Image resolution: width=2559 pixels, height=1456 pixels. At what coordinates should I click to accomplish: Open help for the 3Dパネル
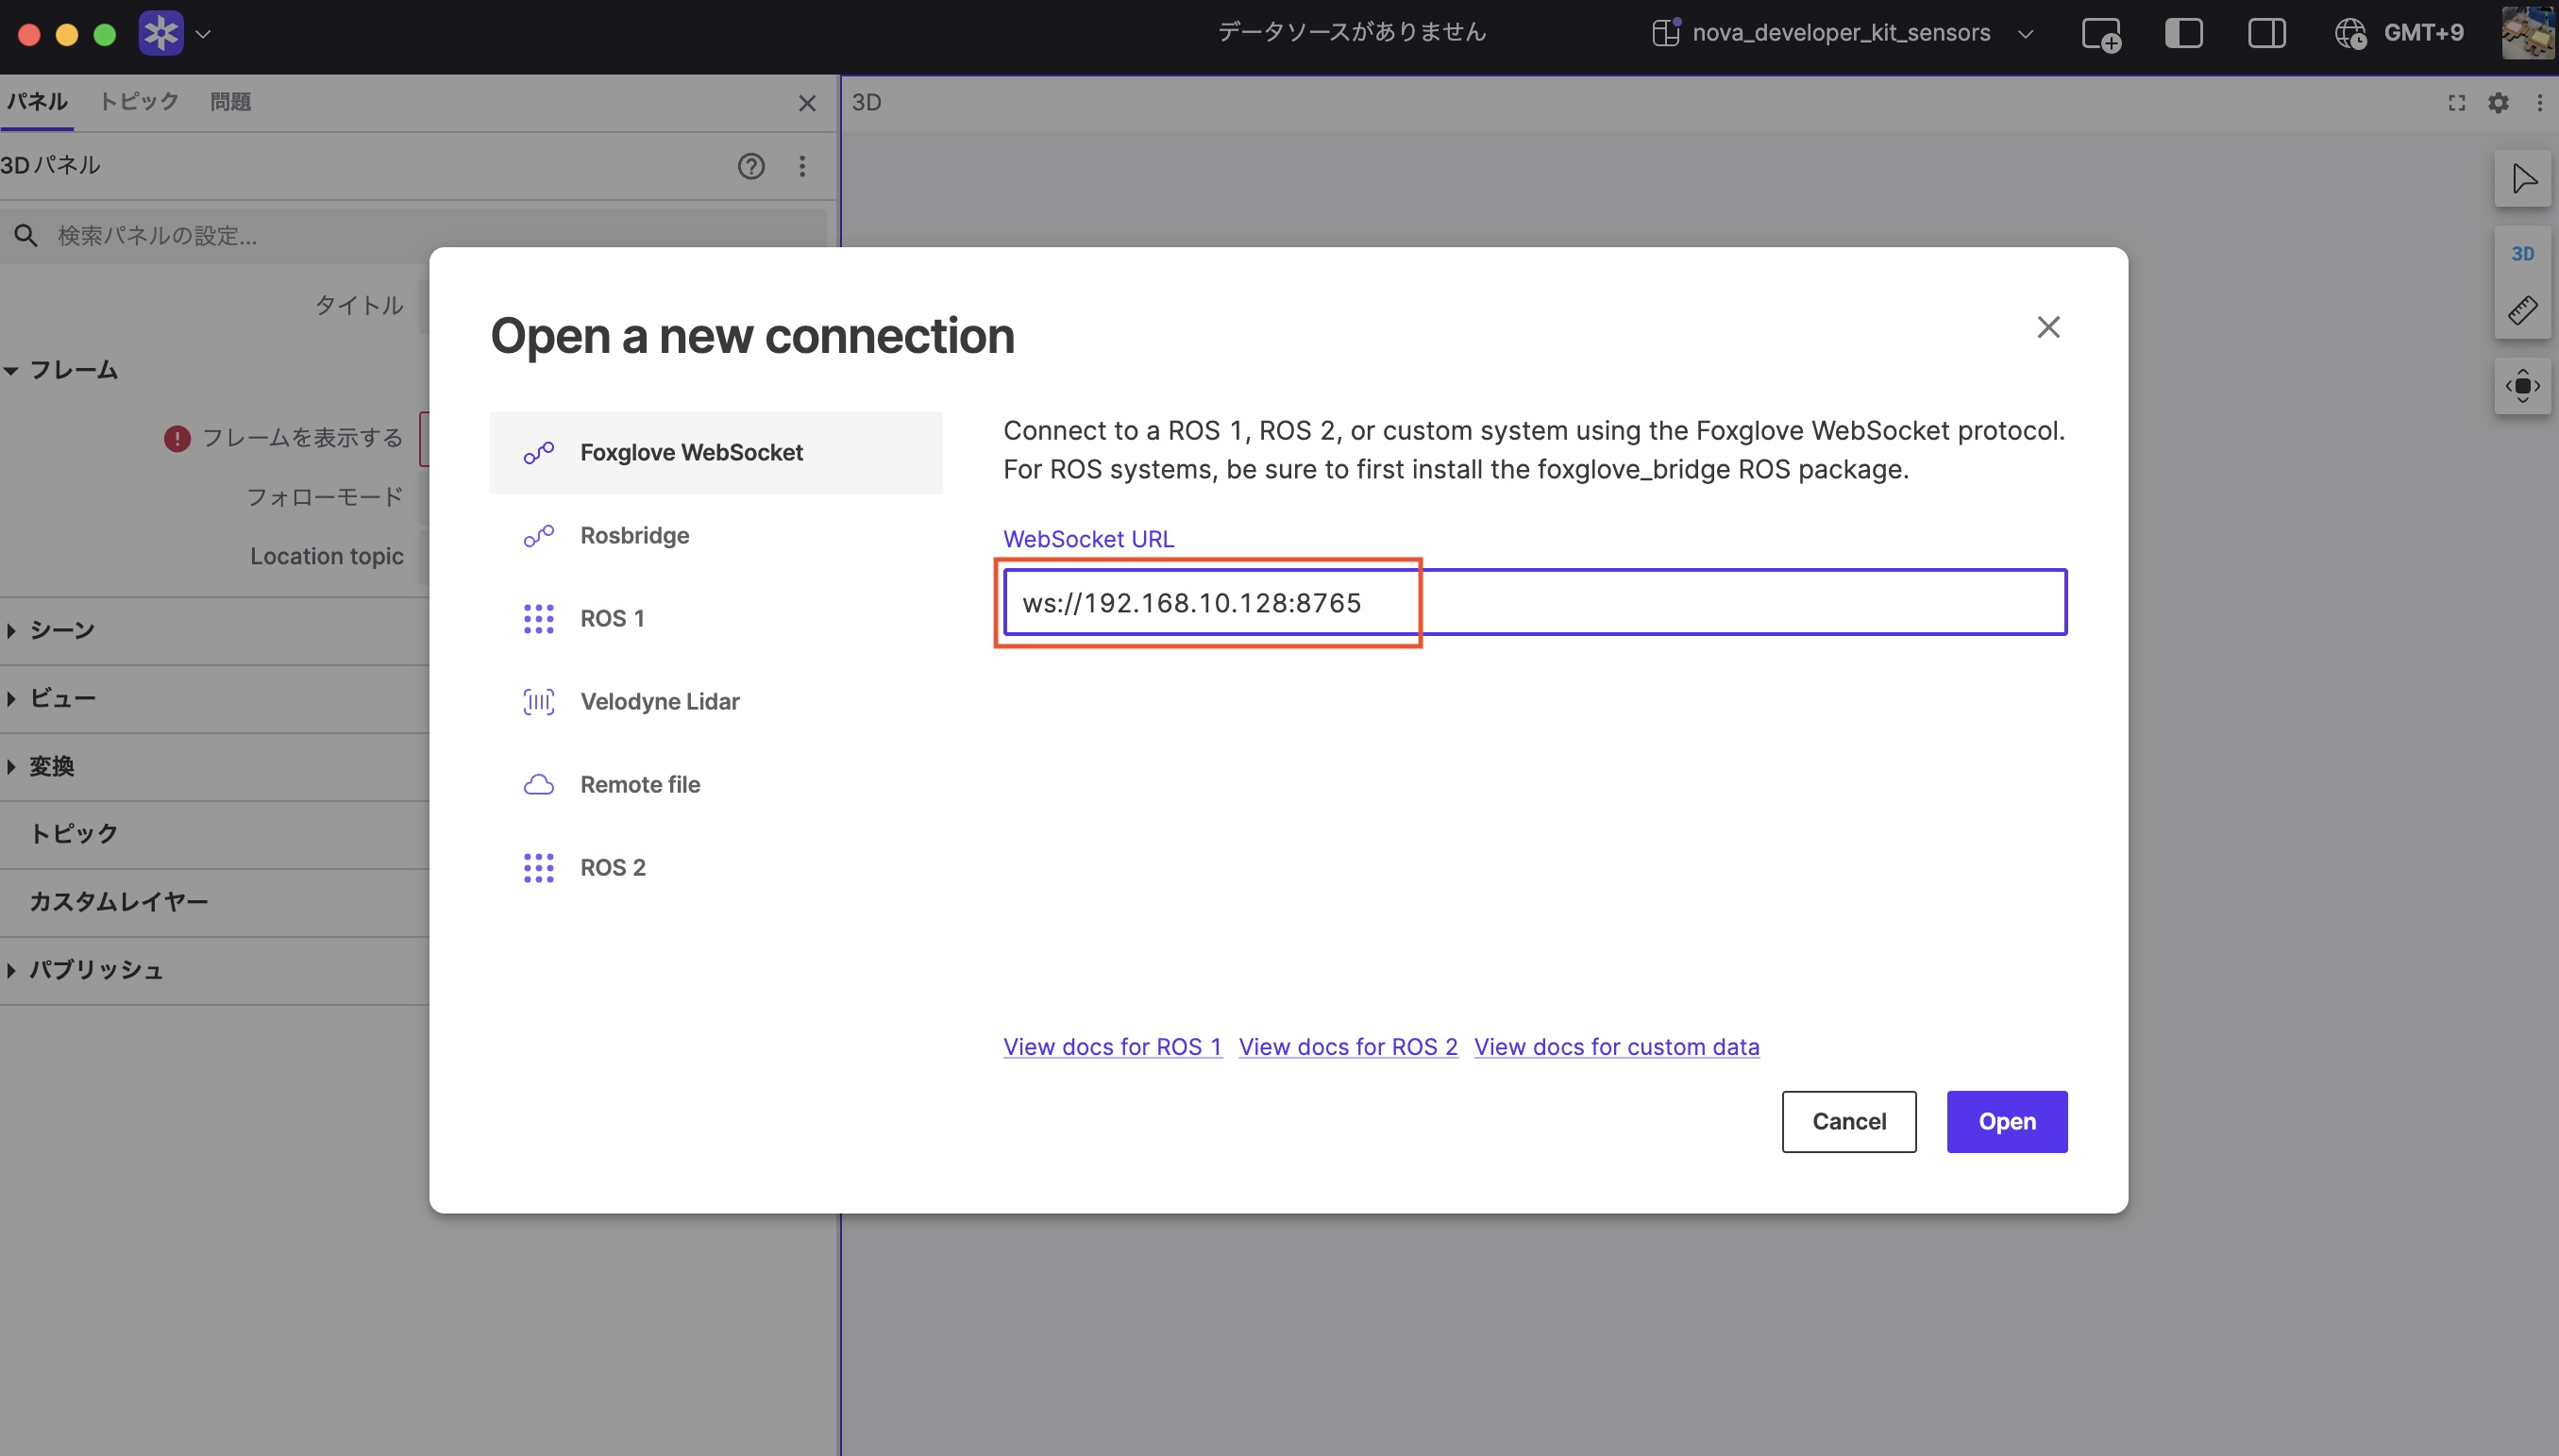point(751,166)
